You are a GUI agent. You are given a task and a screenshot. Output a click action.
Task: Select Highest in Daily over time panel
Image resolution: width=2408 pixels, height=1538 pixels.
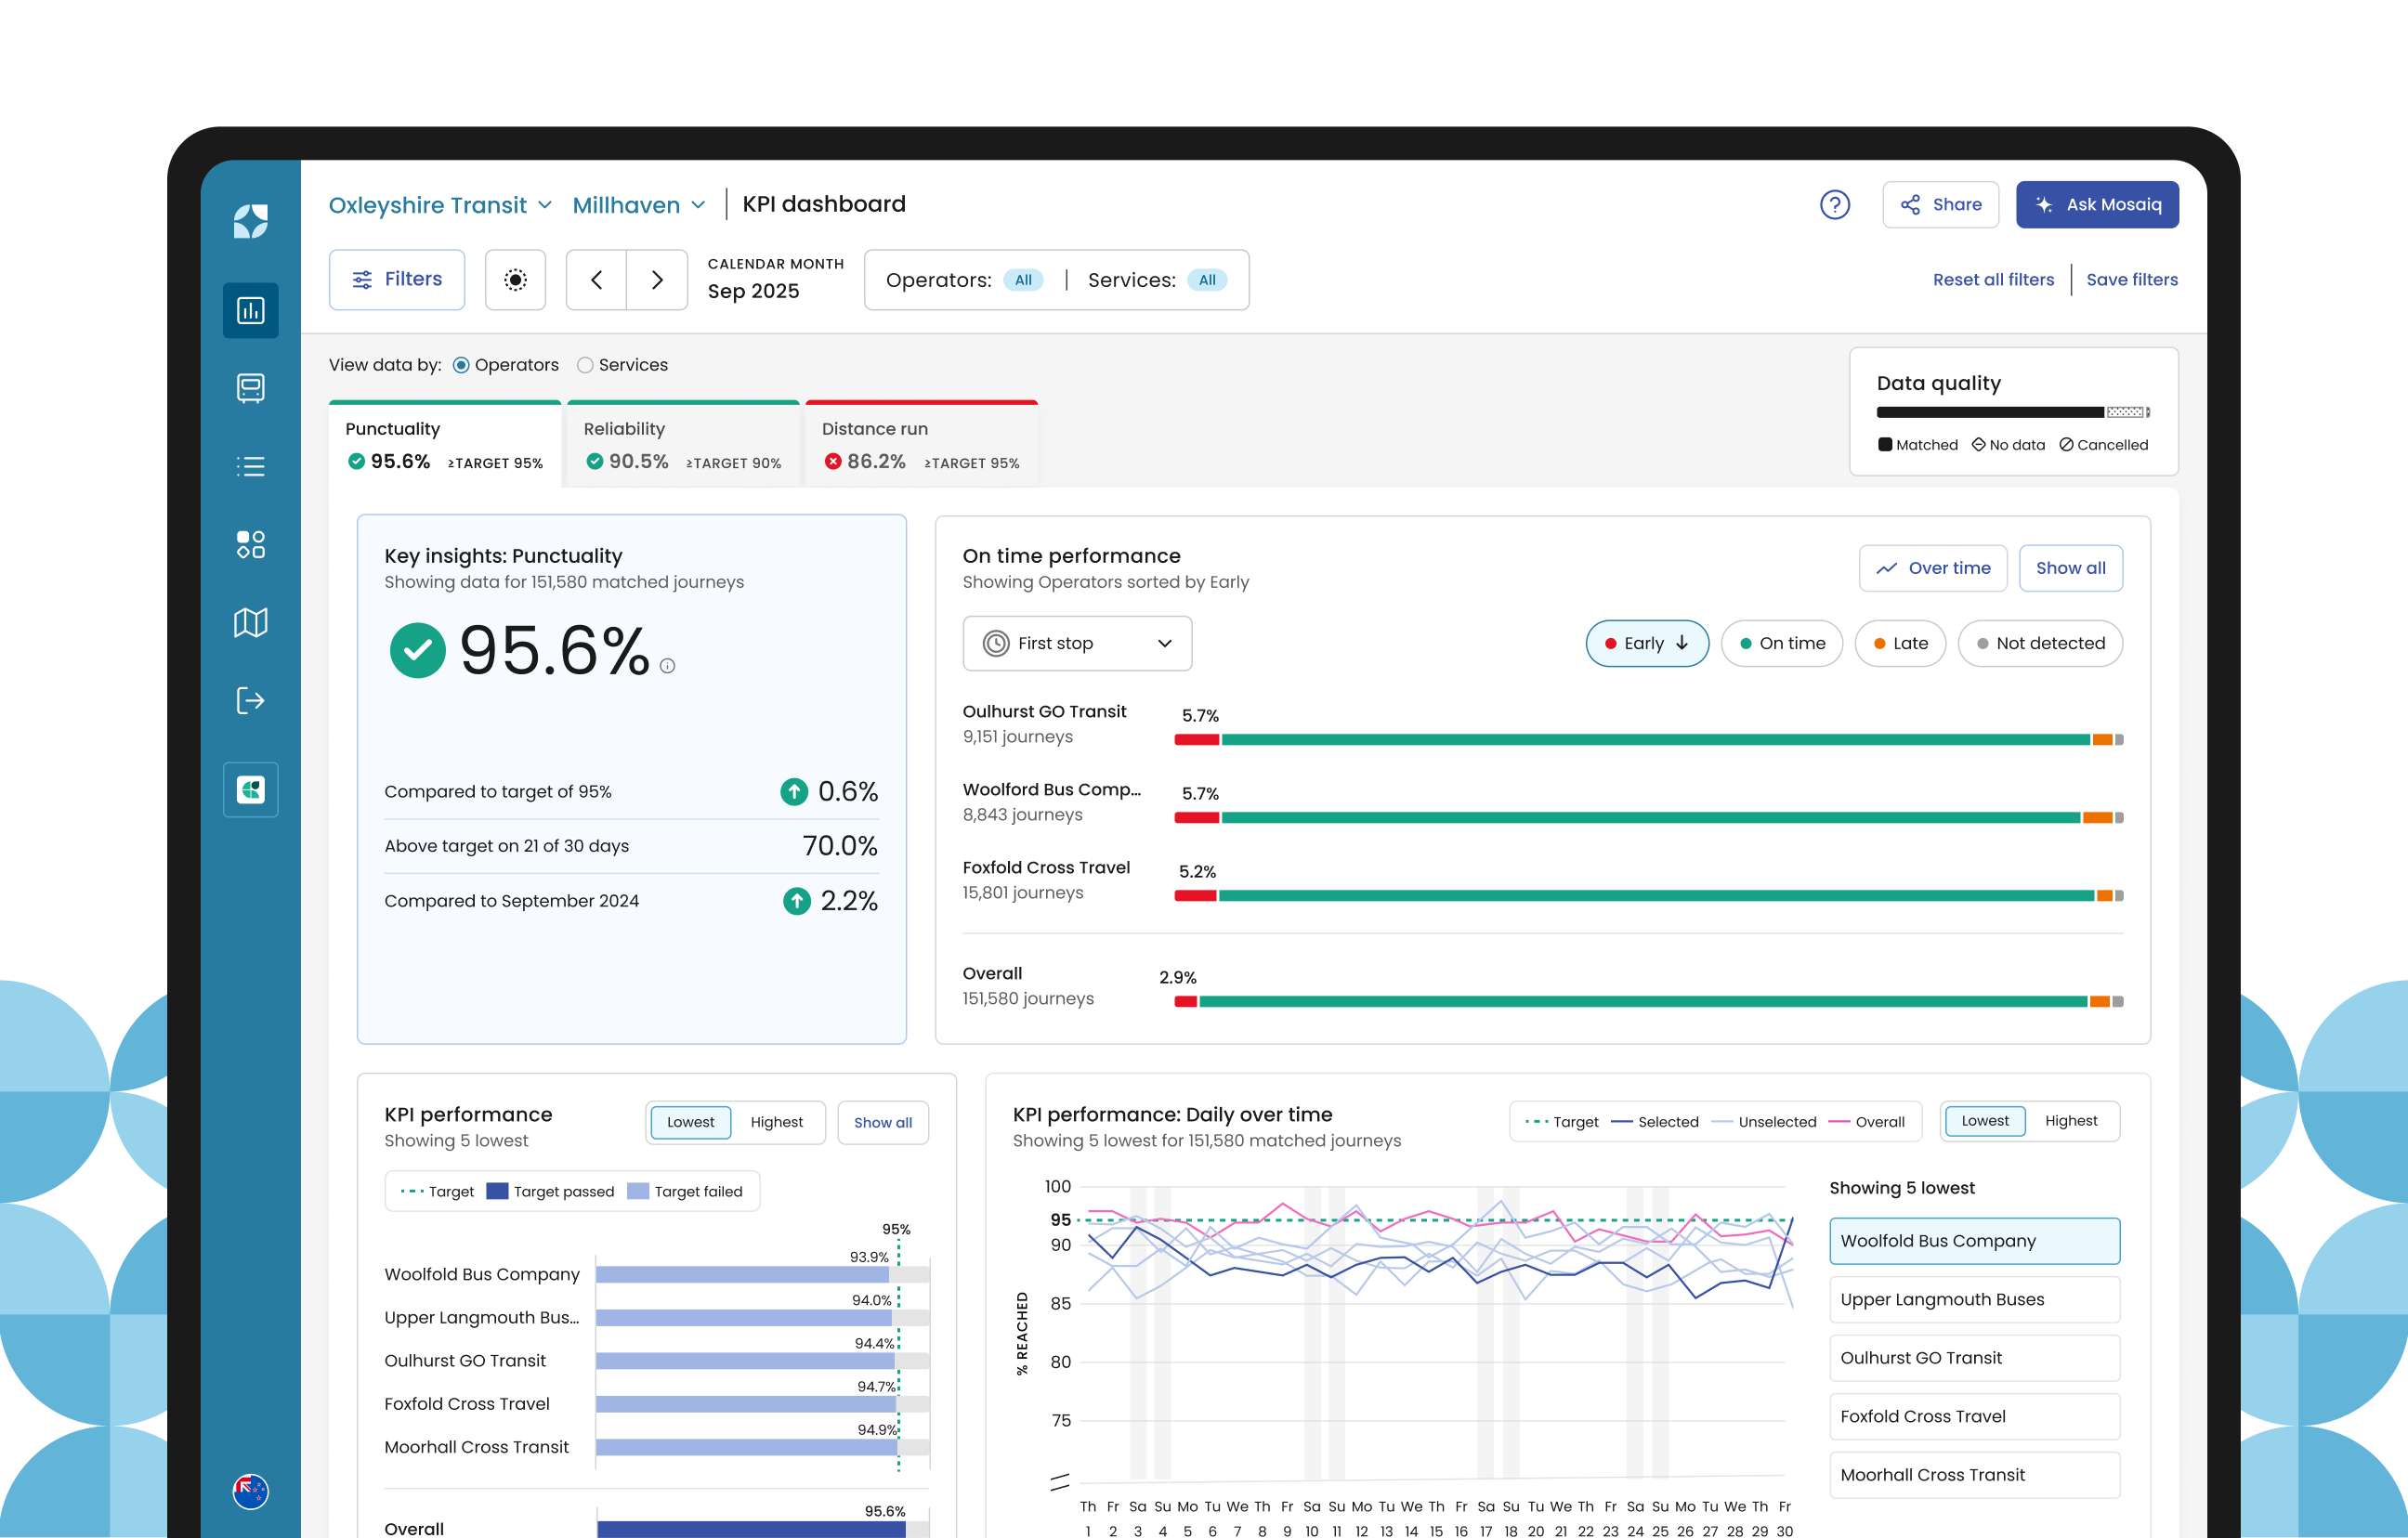(x=2071, y=1121)
